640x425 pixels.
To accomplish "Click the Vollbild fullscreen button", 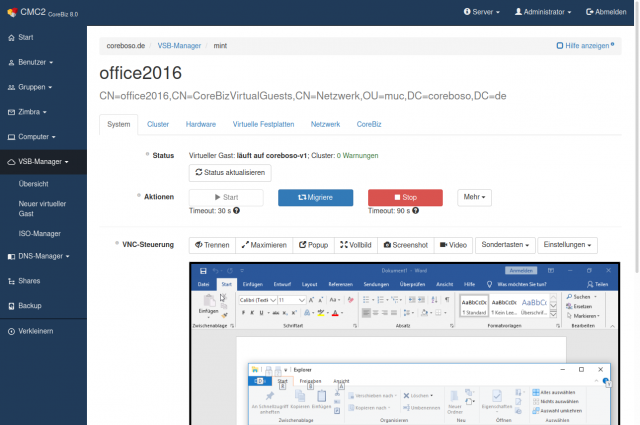I will tap(356, 245).
